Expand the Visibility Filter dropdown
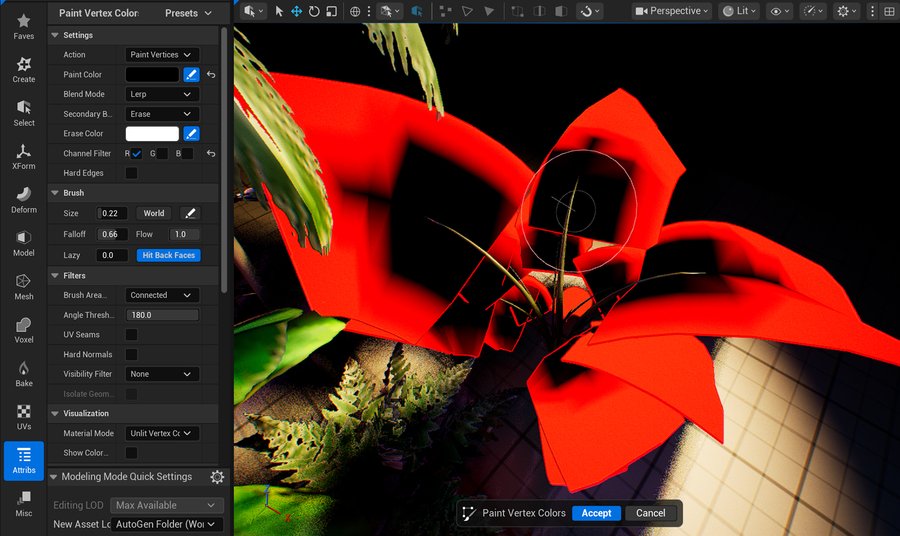Image resolution: width=900 pixels, height=536 pixels. (x=161, y=374)
